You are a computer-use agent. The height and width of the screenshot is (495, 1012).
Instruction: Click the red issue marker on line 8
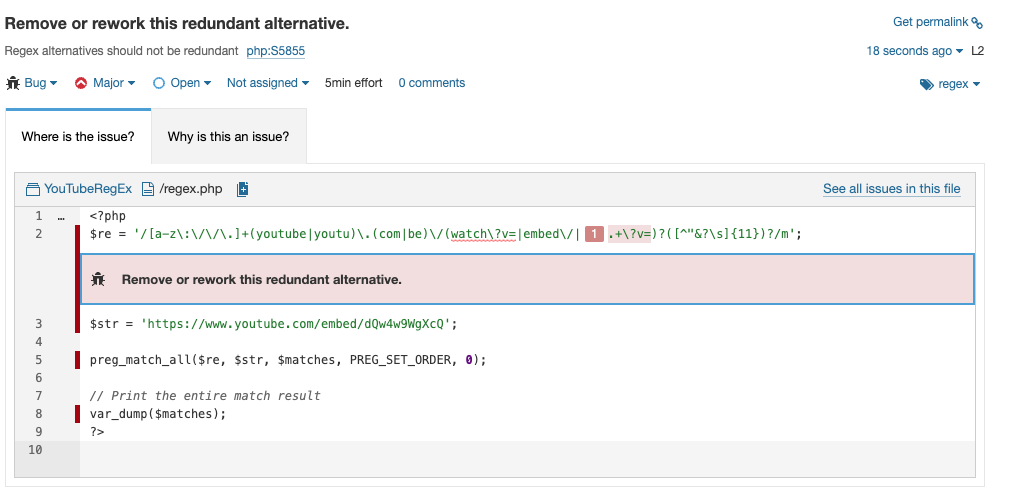[x=77, y=414]
